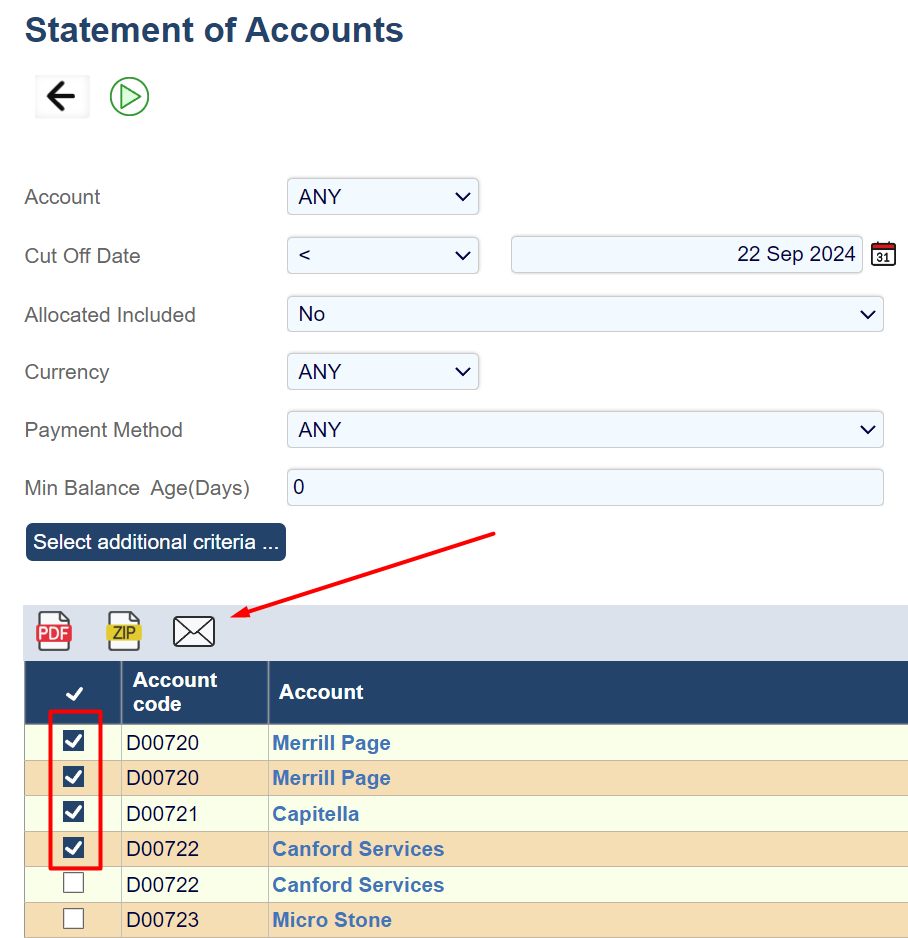Run the report with green play icon

click(129, 97)
